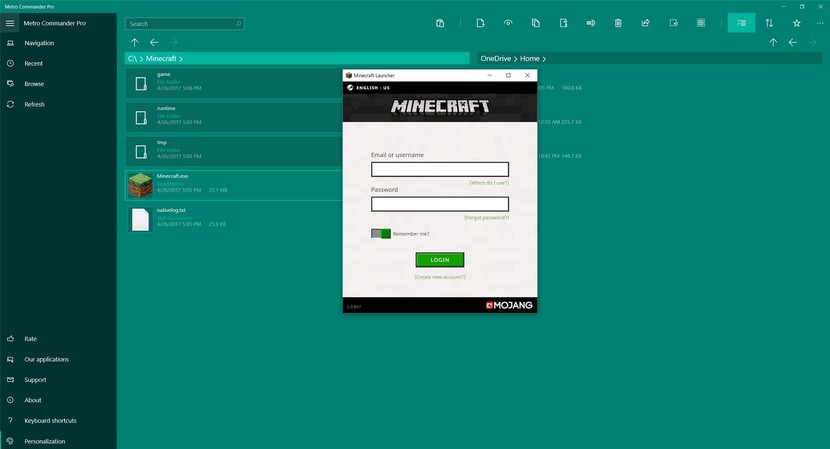Click the search magnifier icon

click(x=239, y=24)
